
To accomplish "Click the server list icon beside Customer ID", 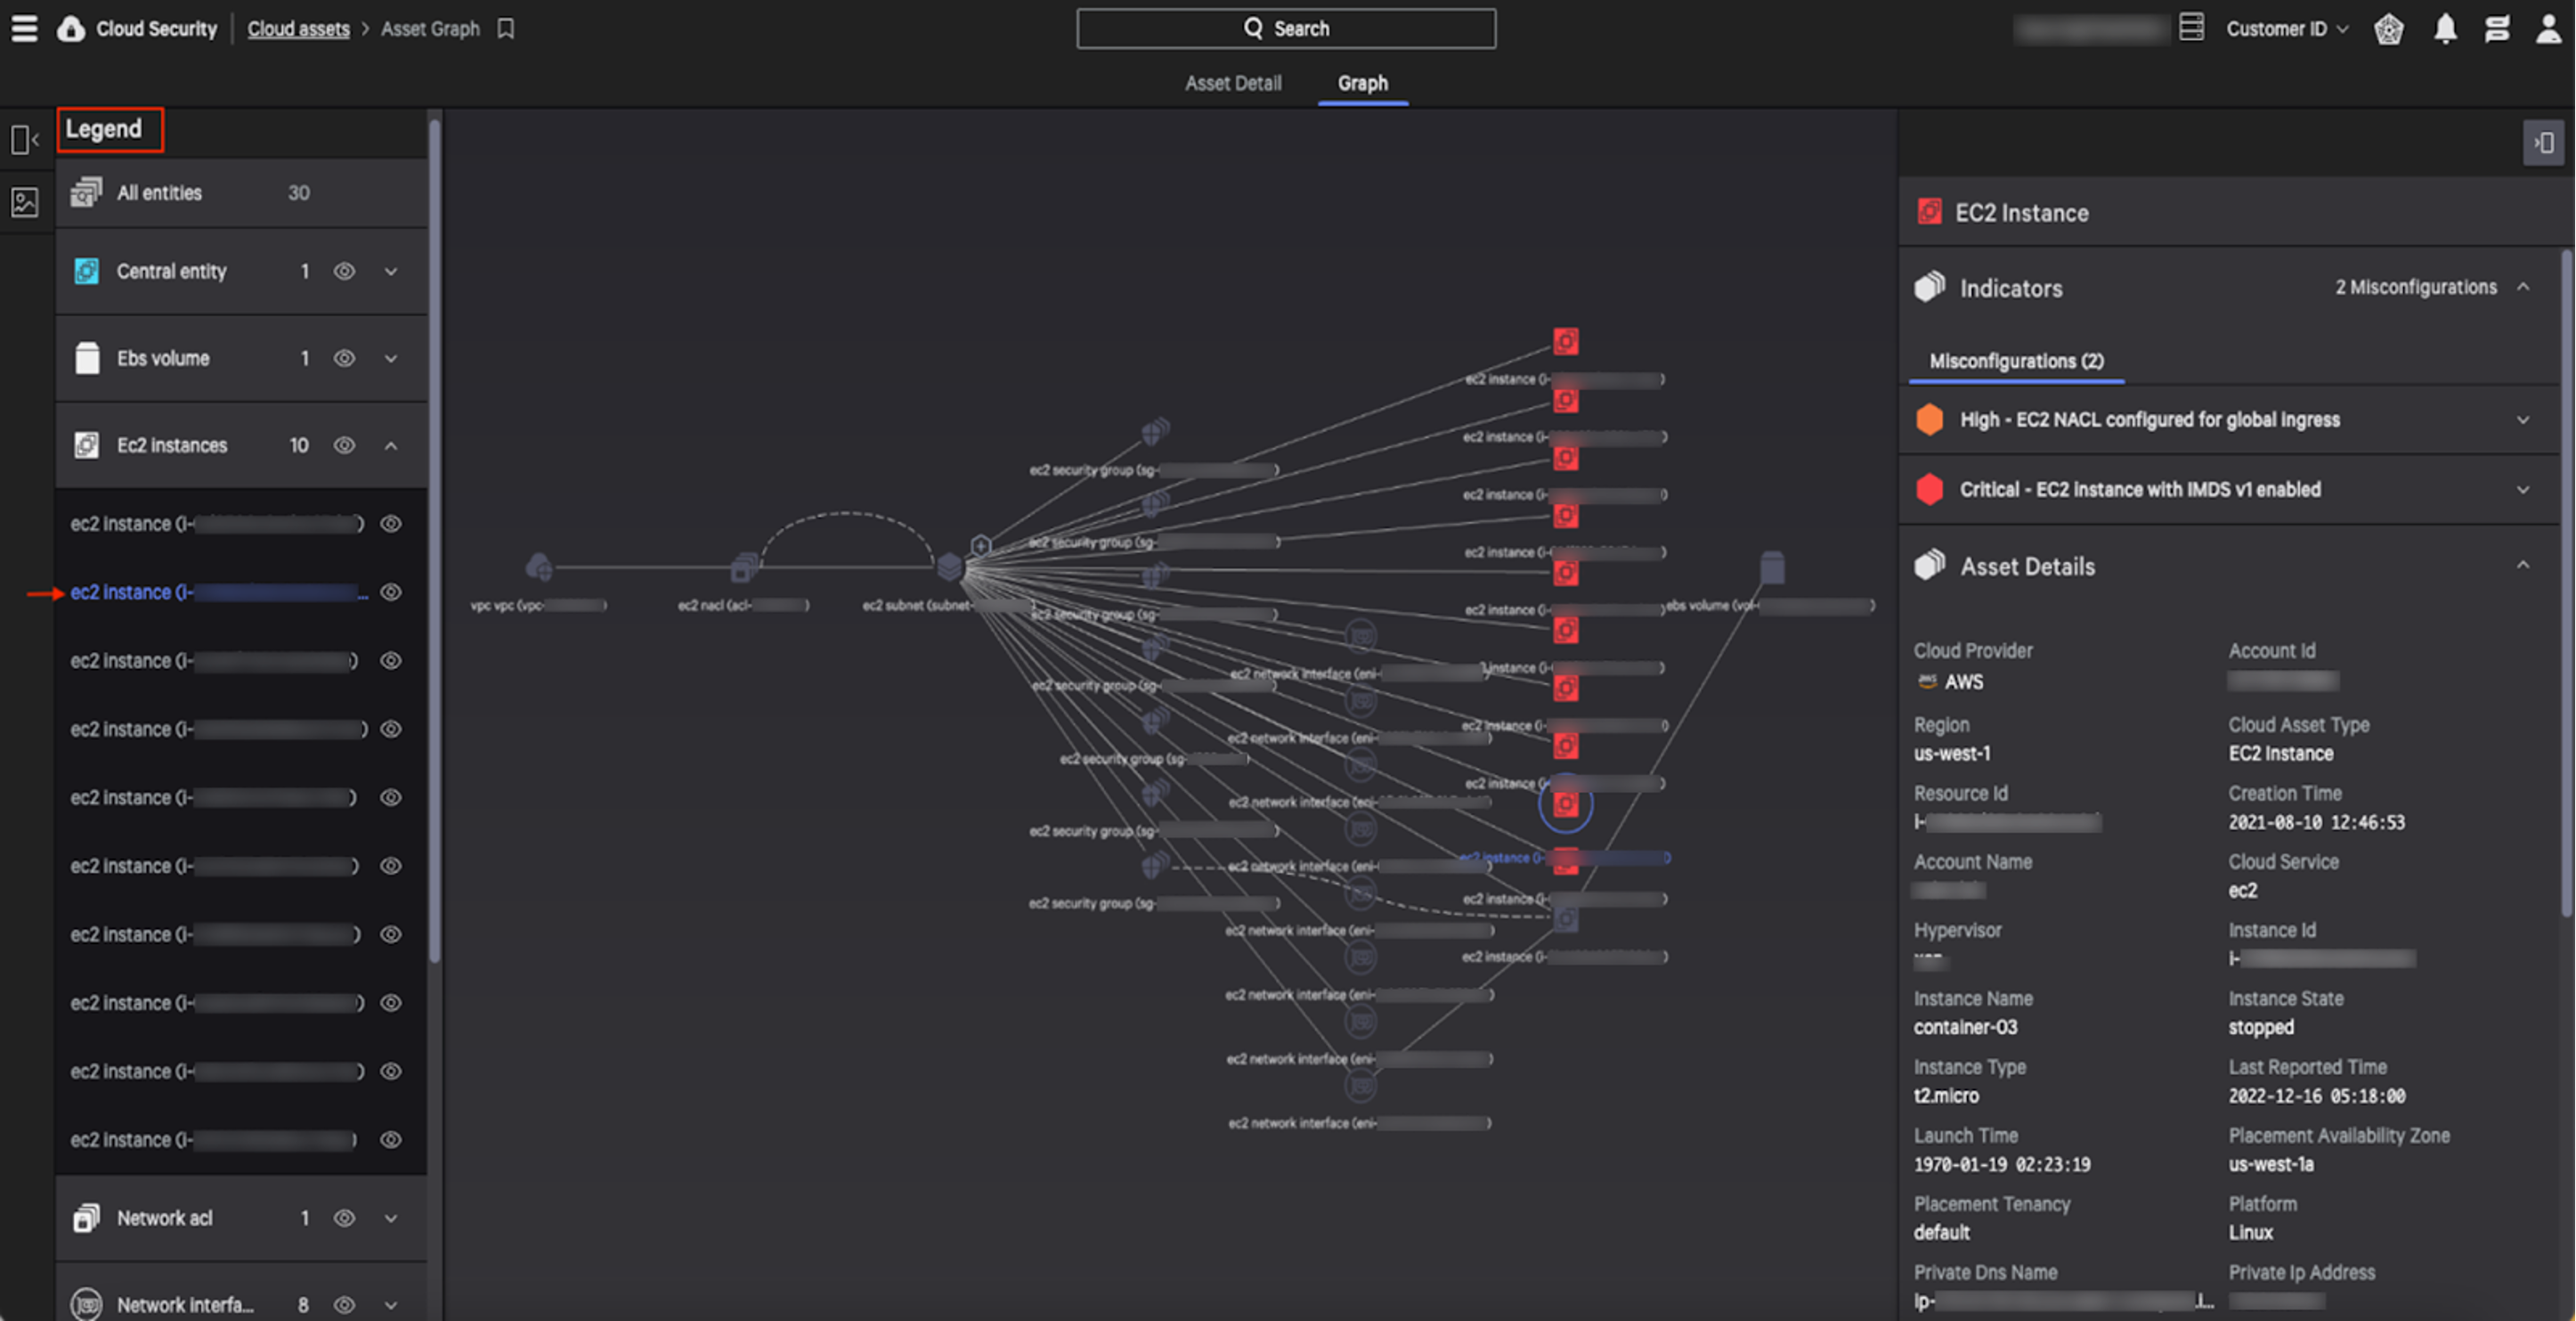I will 2191,27.
